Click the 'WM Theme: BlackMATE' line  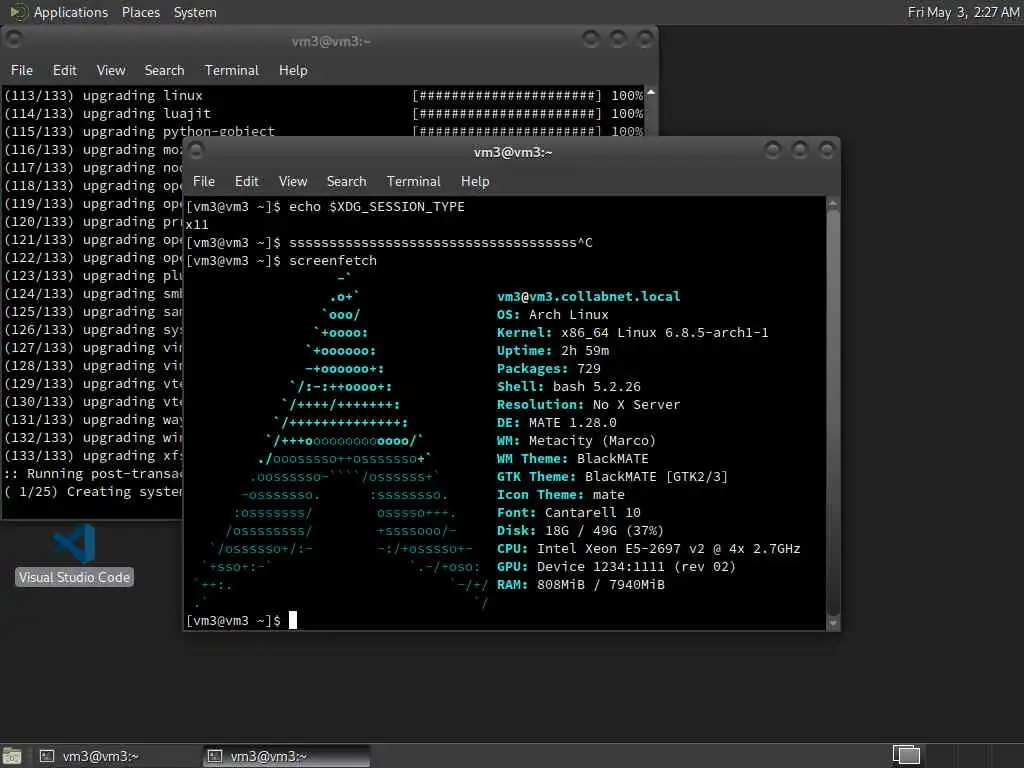573,458
